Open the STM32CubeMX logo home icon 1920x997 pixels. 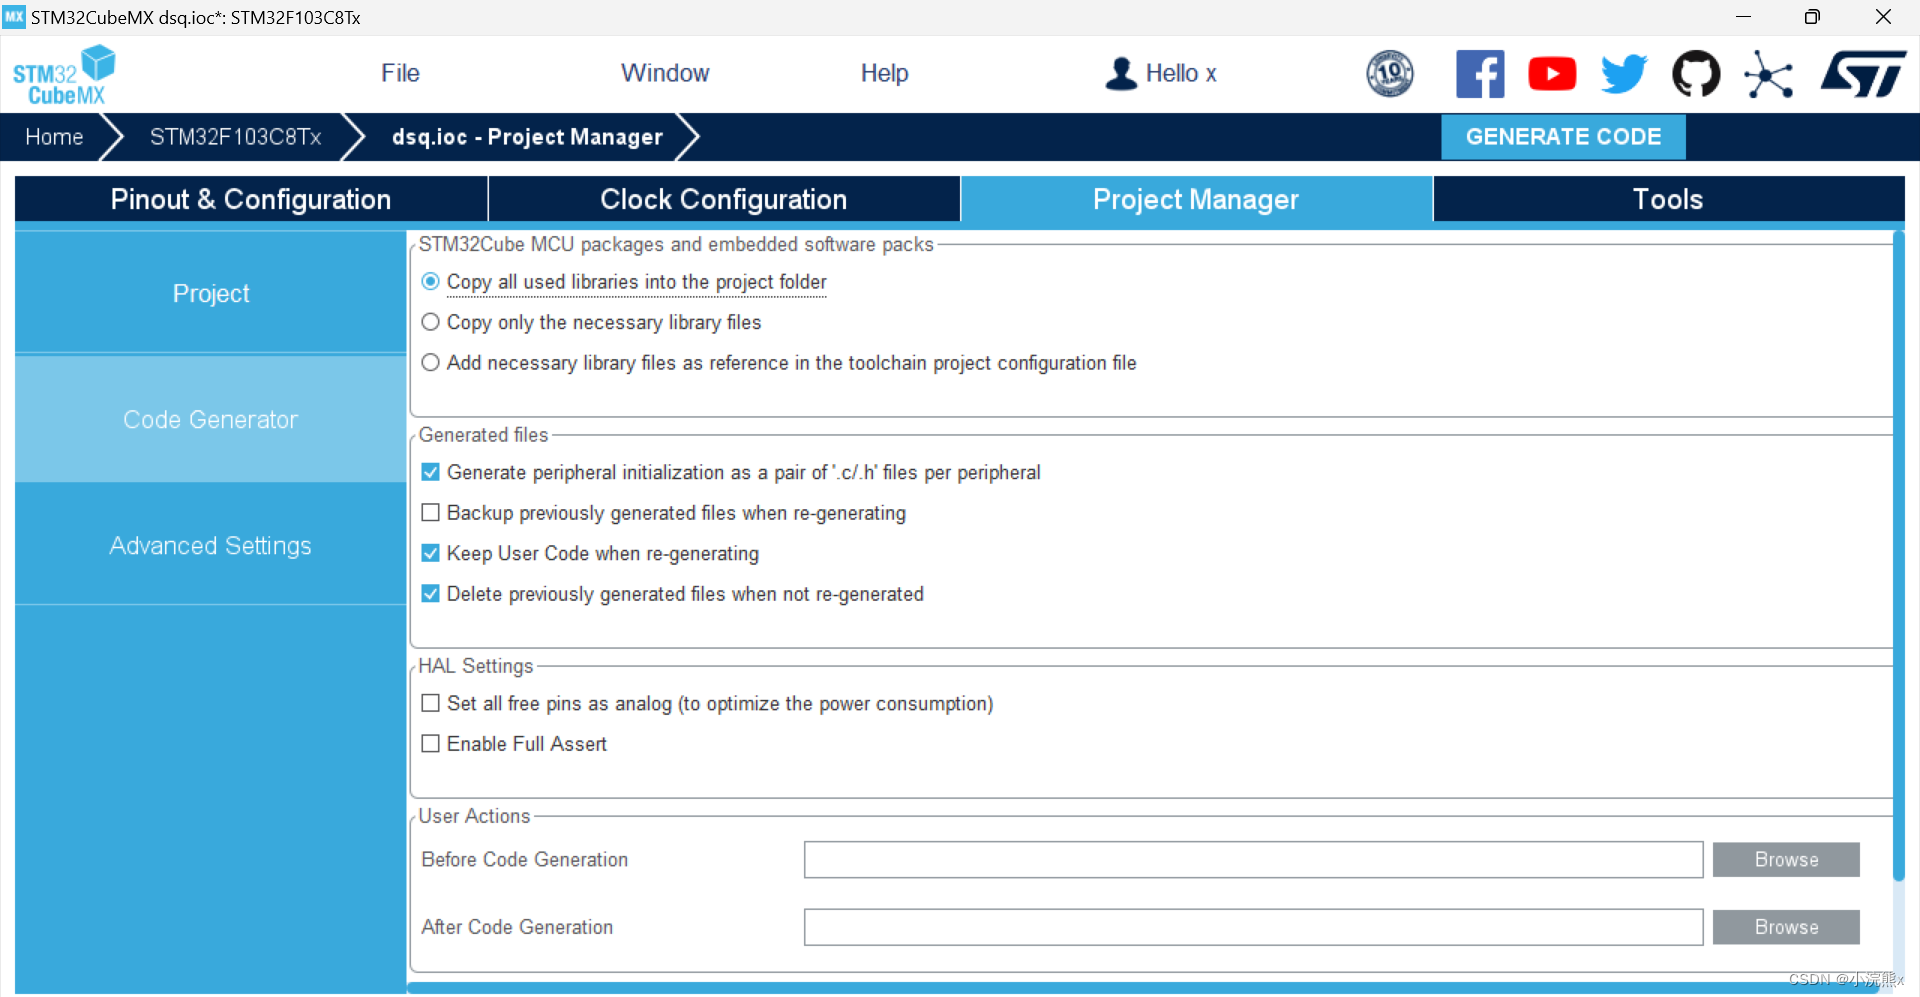(x=63, y=74)
